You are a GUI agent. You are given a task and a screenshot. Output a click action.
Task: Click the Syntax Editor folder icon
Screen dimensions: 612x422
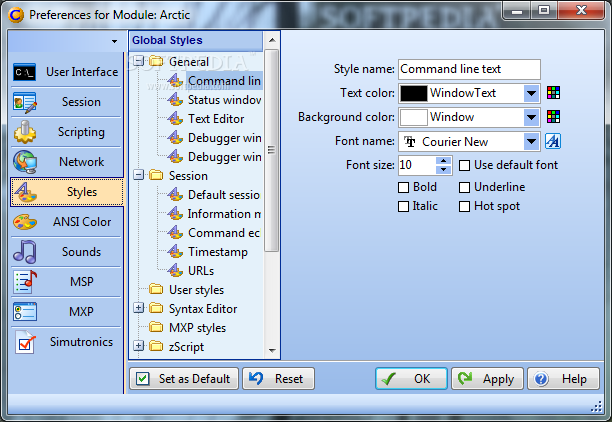click(156, 308)
